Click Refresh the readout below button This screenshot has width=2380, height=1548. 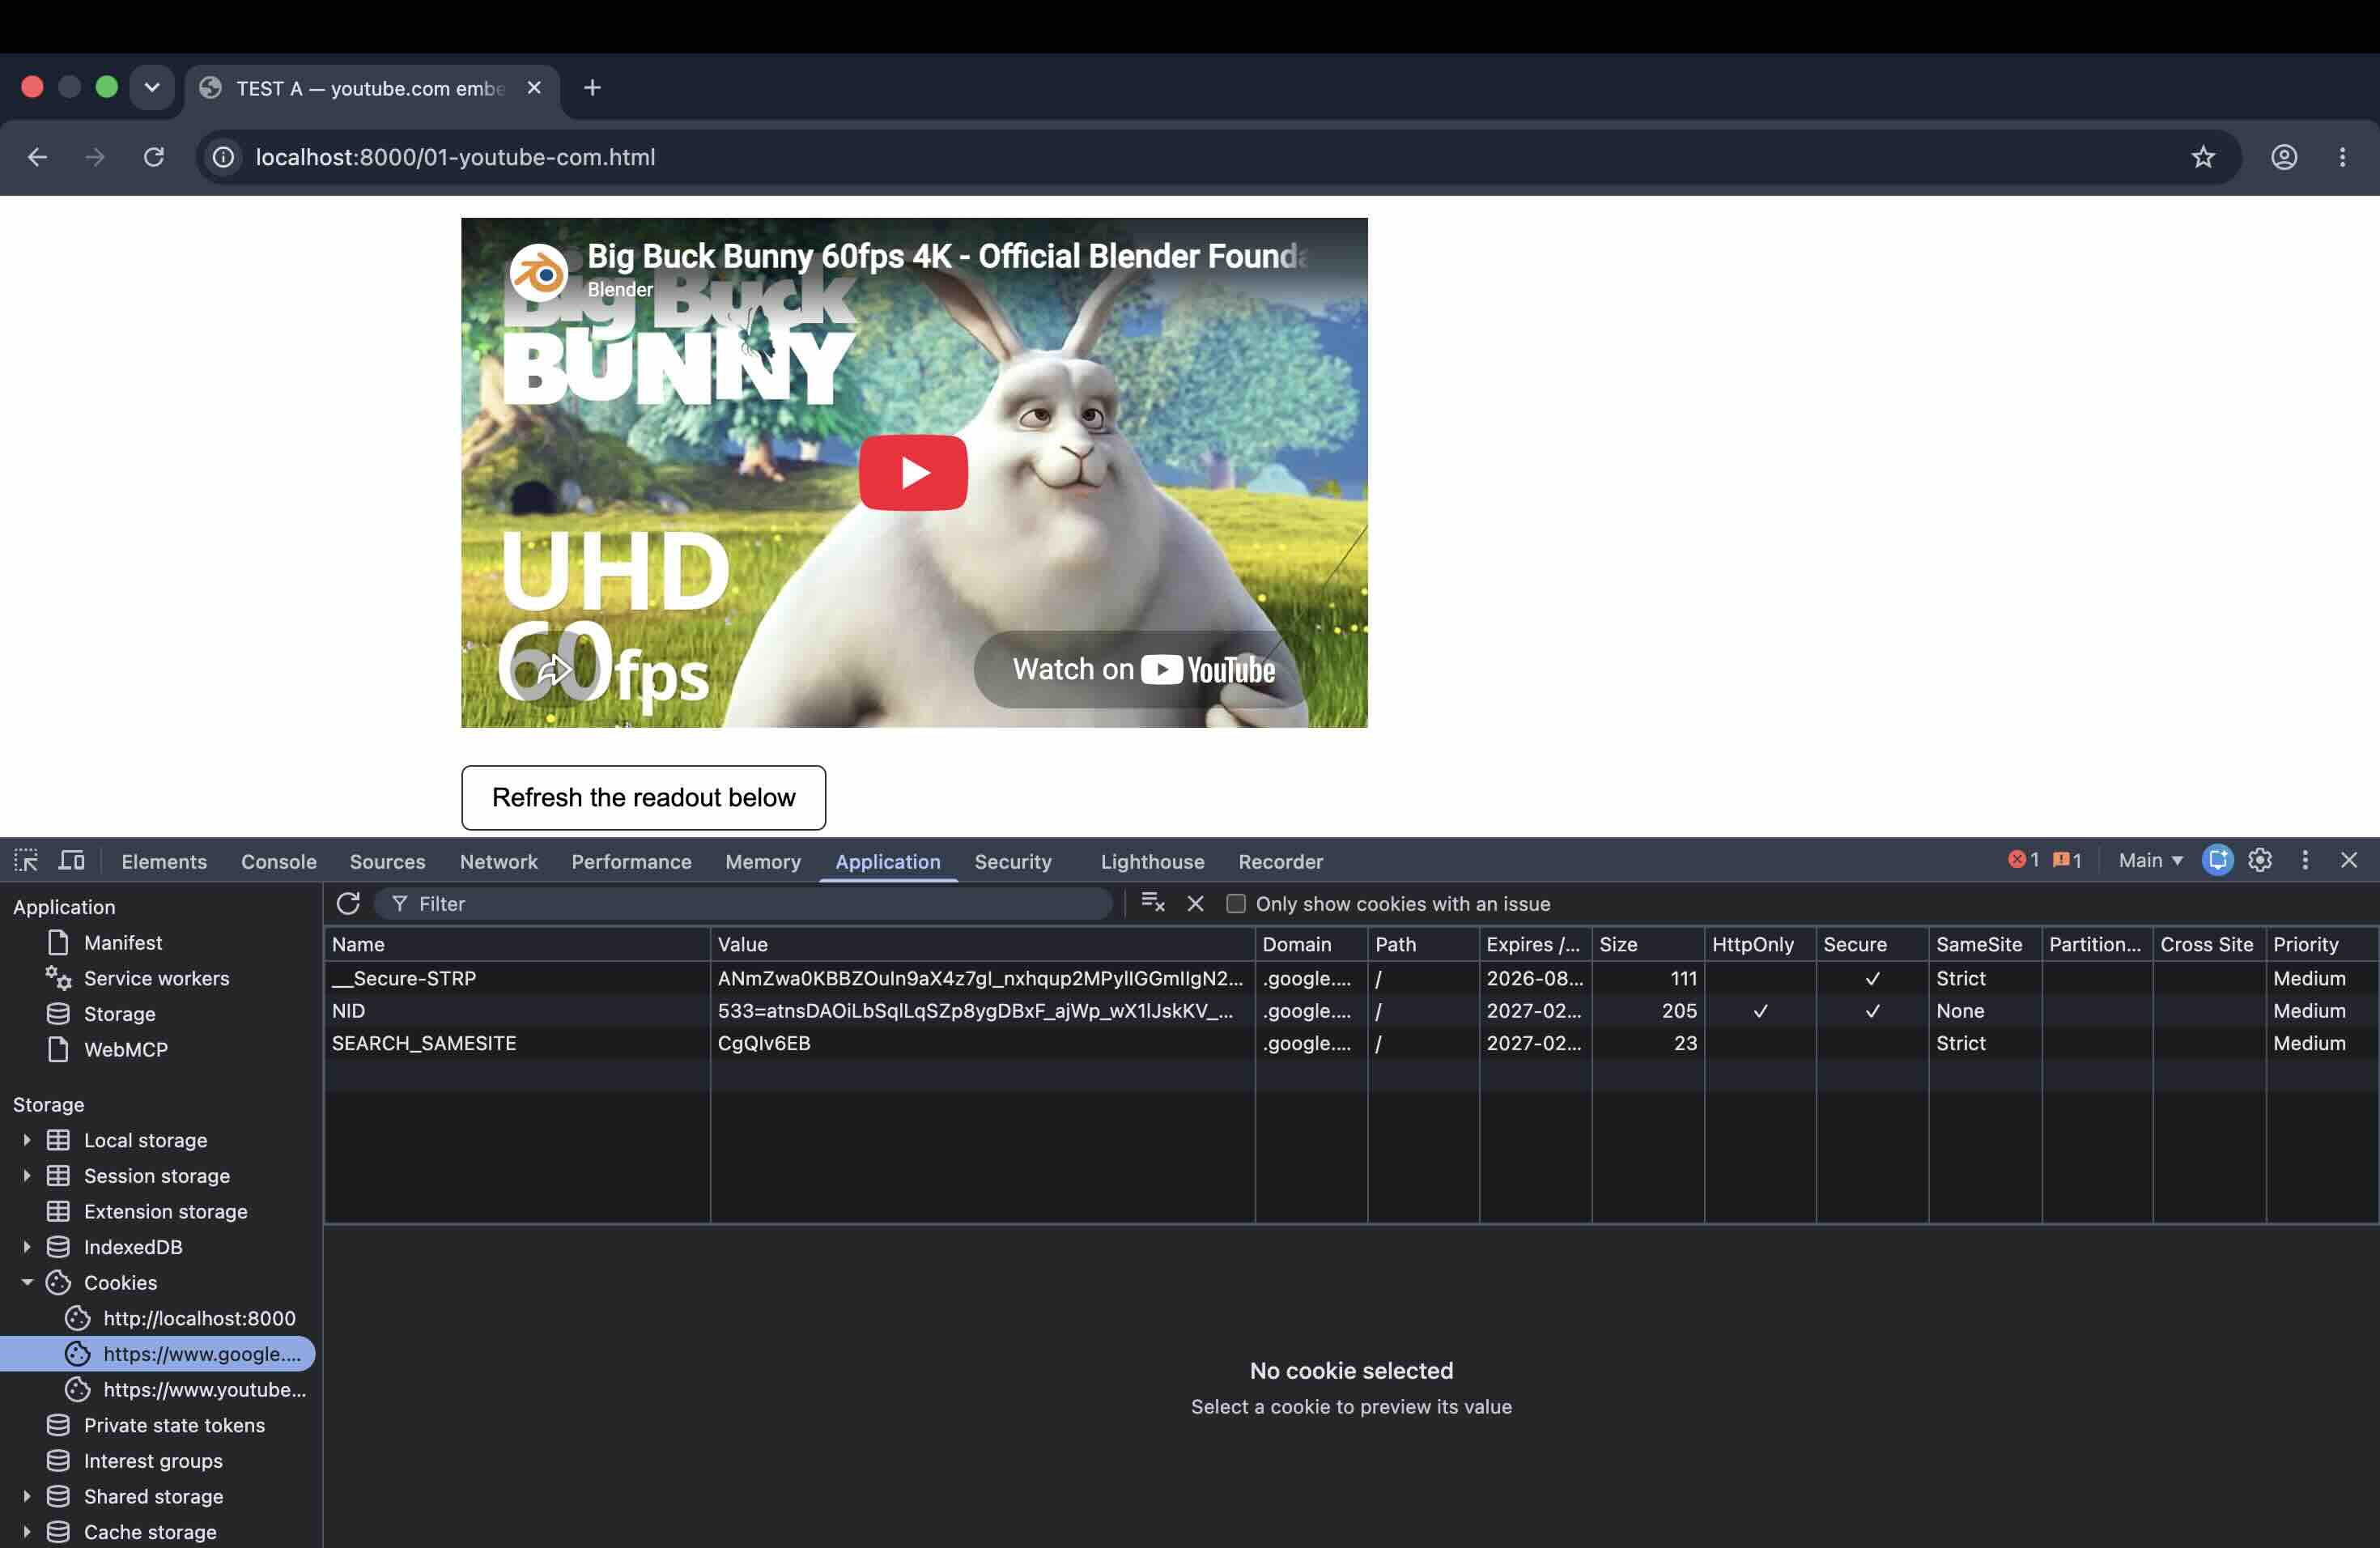[x=643, y=797]
